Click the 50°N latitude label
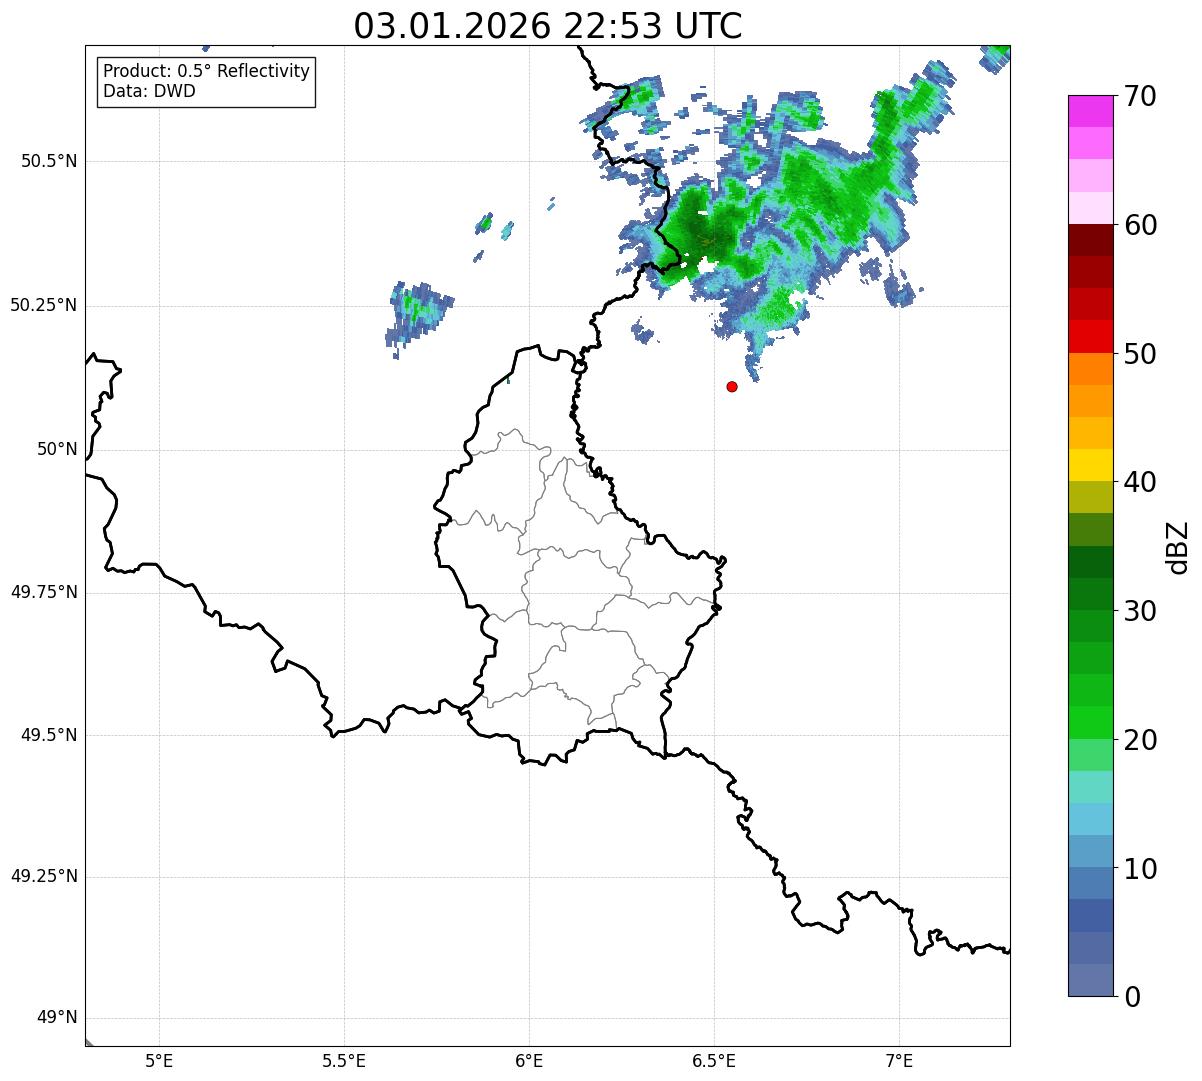This screenshot has width=1202, height=1081. [x=57, y=449]
